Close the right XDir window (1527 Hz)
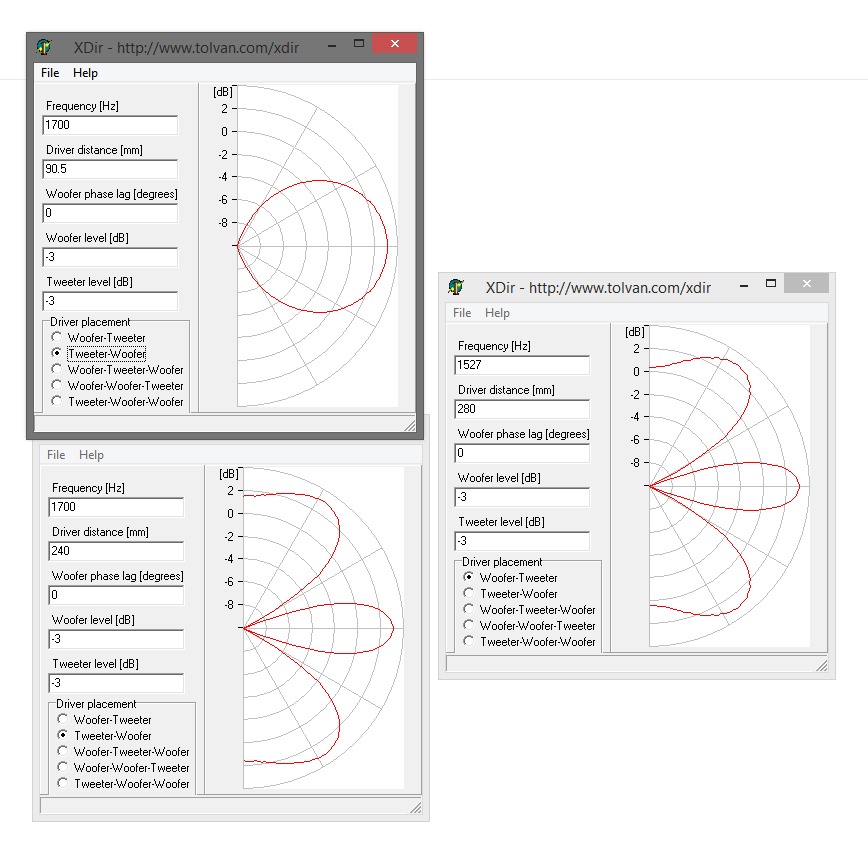The height and width of the screenshot is (848, 868). [807, 283]
